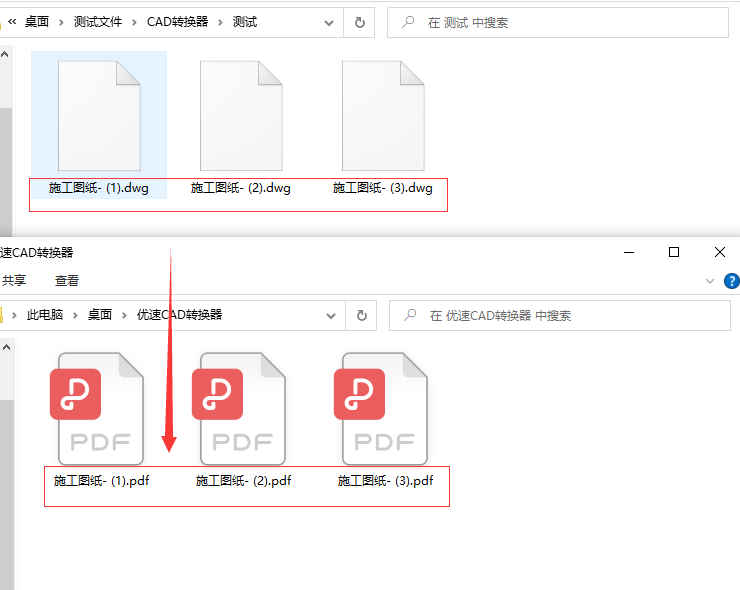740x590 pixels.
Task: Click the scrollbar track in the 测试 window sidebar
Action: click(x=6, y=85)
